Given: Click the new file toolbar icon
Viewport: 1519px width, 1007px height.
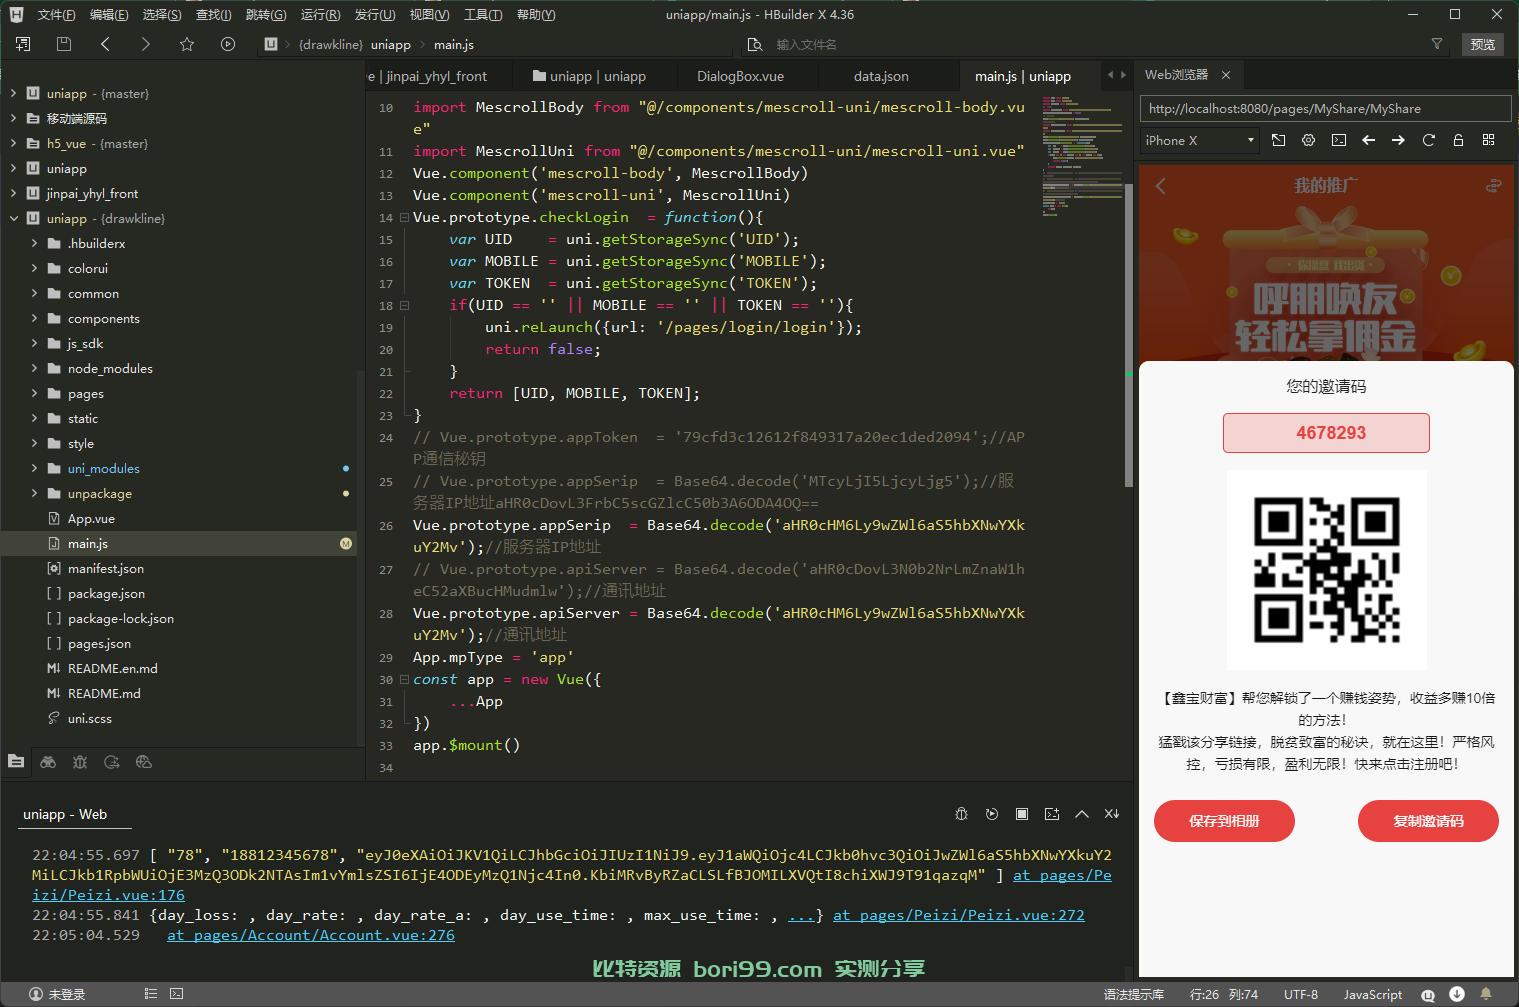Looking at the screenshot, I should click(23, 44).
